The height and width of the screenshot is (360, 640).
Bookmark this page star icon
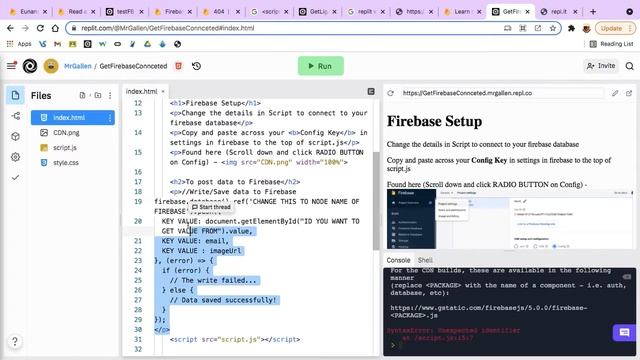coord(553,28)
